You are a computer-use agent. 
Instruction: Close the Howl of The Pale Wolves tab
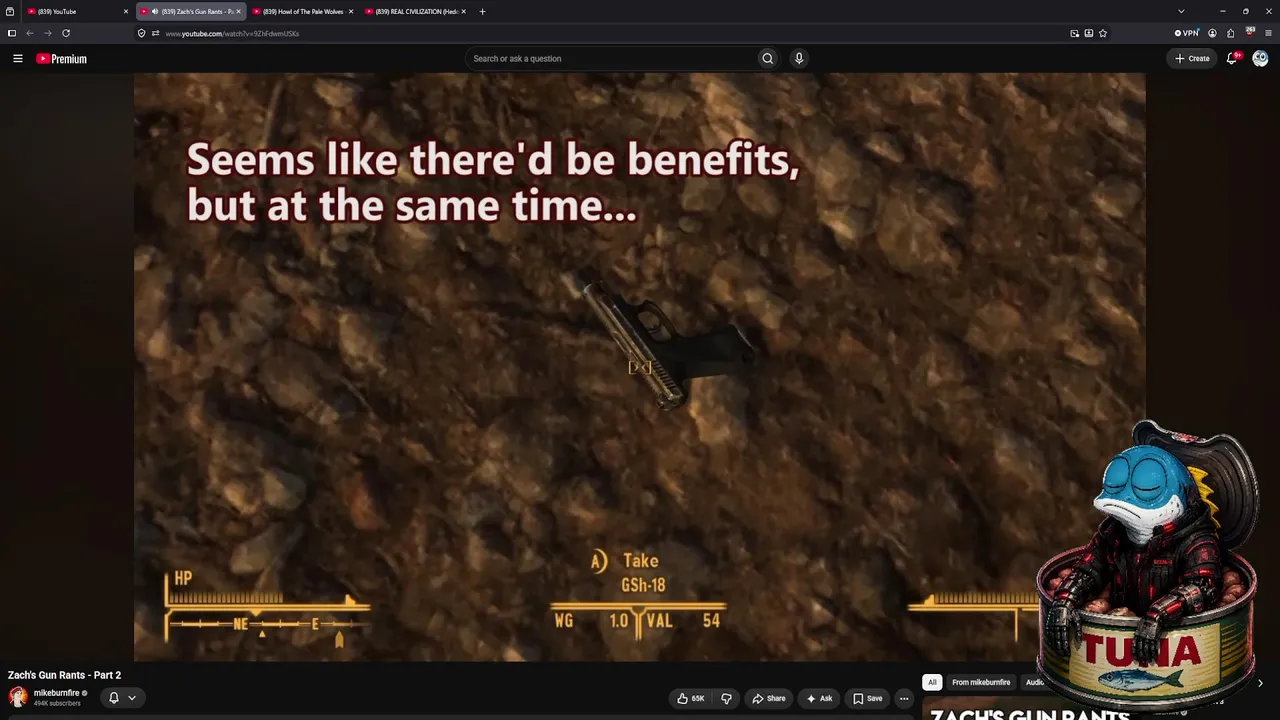tap(350, 11)
